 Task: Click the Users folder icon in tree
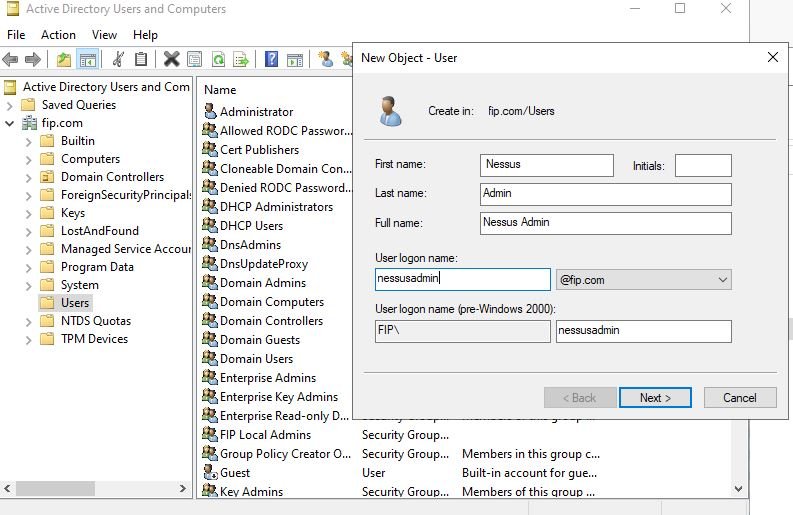[47, 303]
